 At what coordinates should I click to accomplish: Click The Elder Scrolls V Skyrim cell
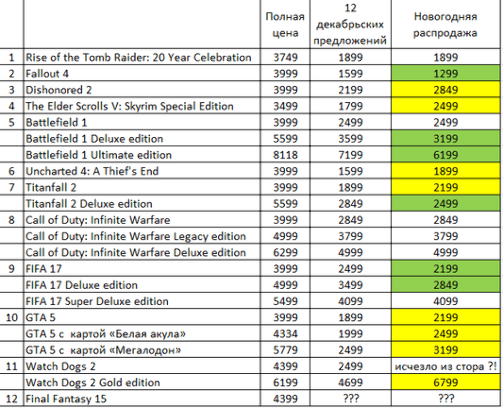tap(142, 106)
